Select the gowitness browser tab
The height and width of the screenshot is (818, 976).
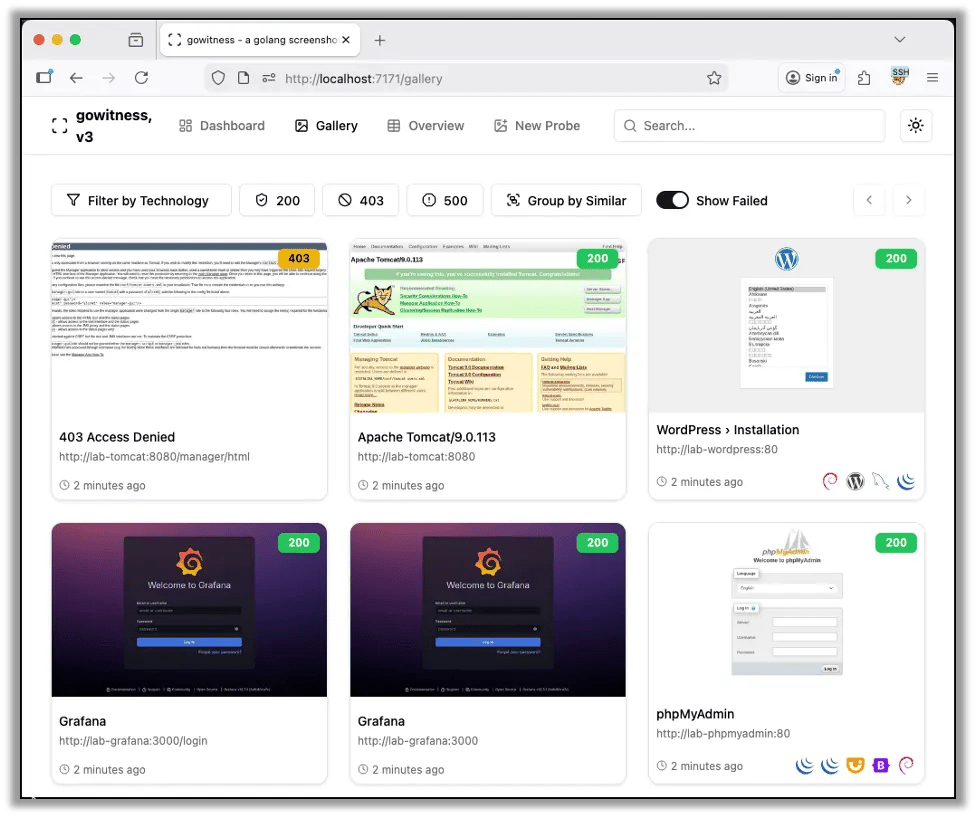pos(260,40)
